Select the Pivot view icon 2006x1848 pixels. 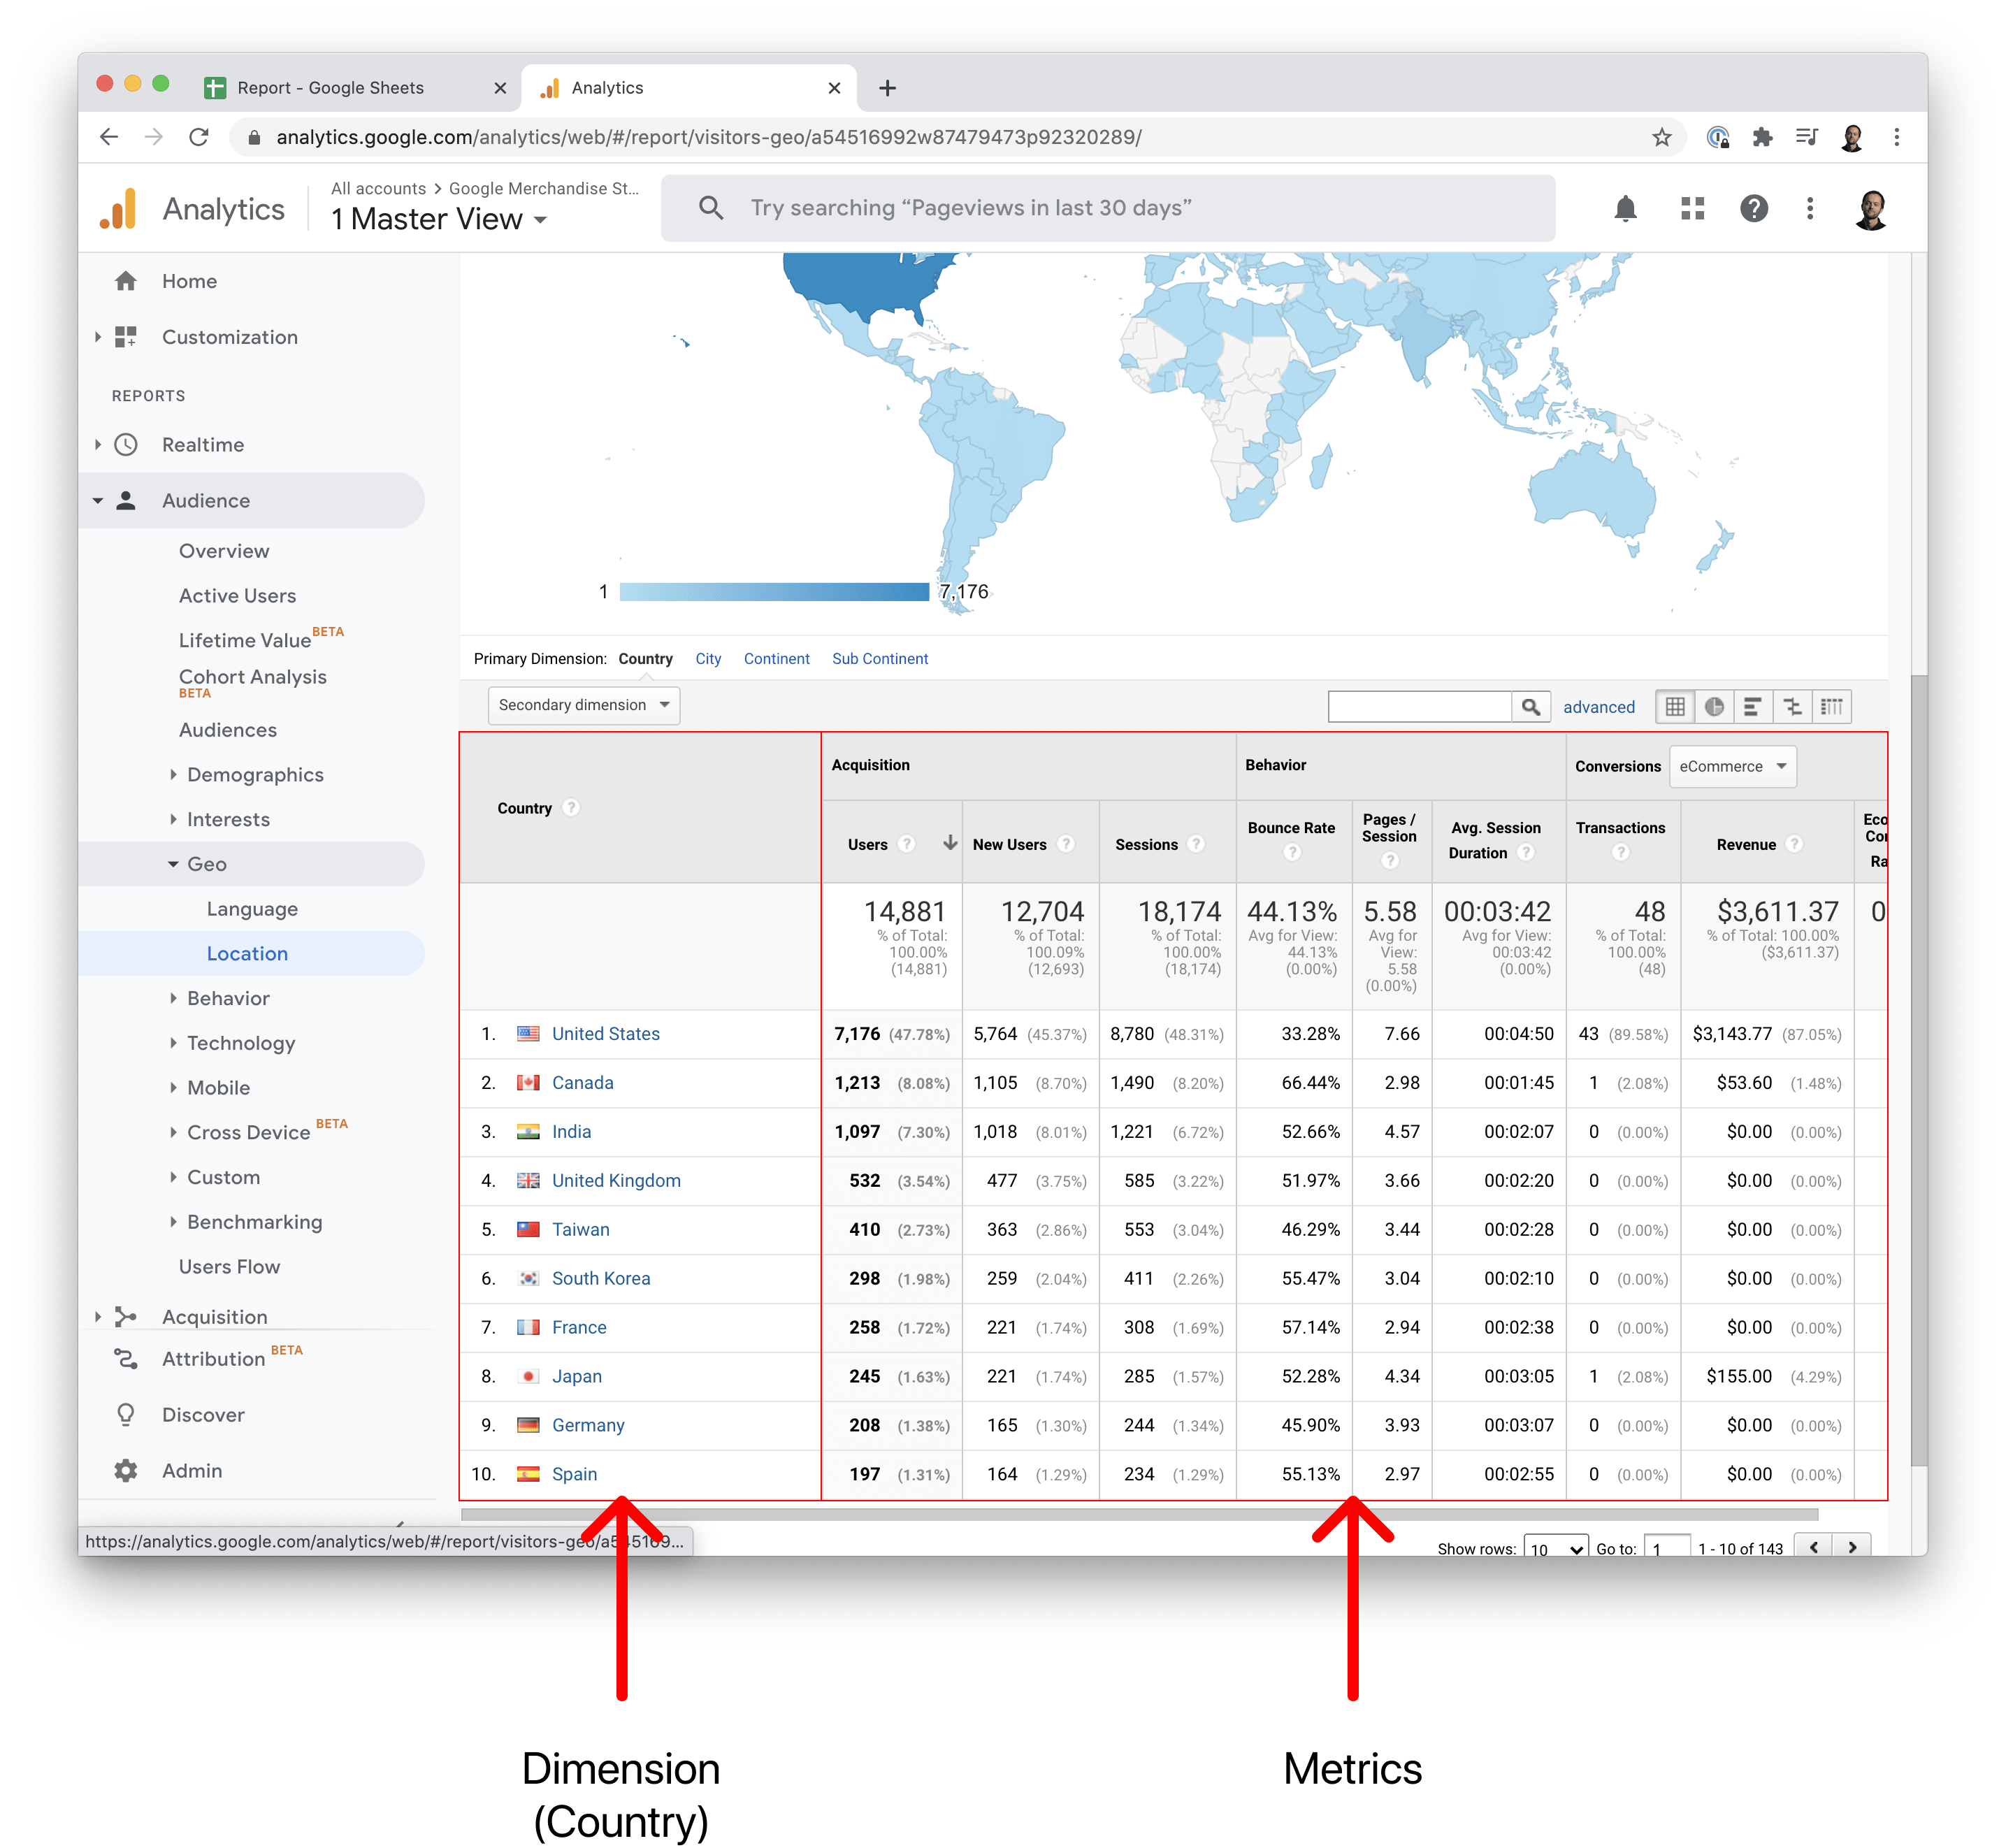pos(1831,707)
